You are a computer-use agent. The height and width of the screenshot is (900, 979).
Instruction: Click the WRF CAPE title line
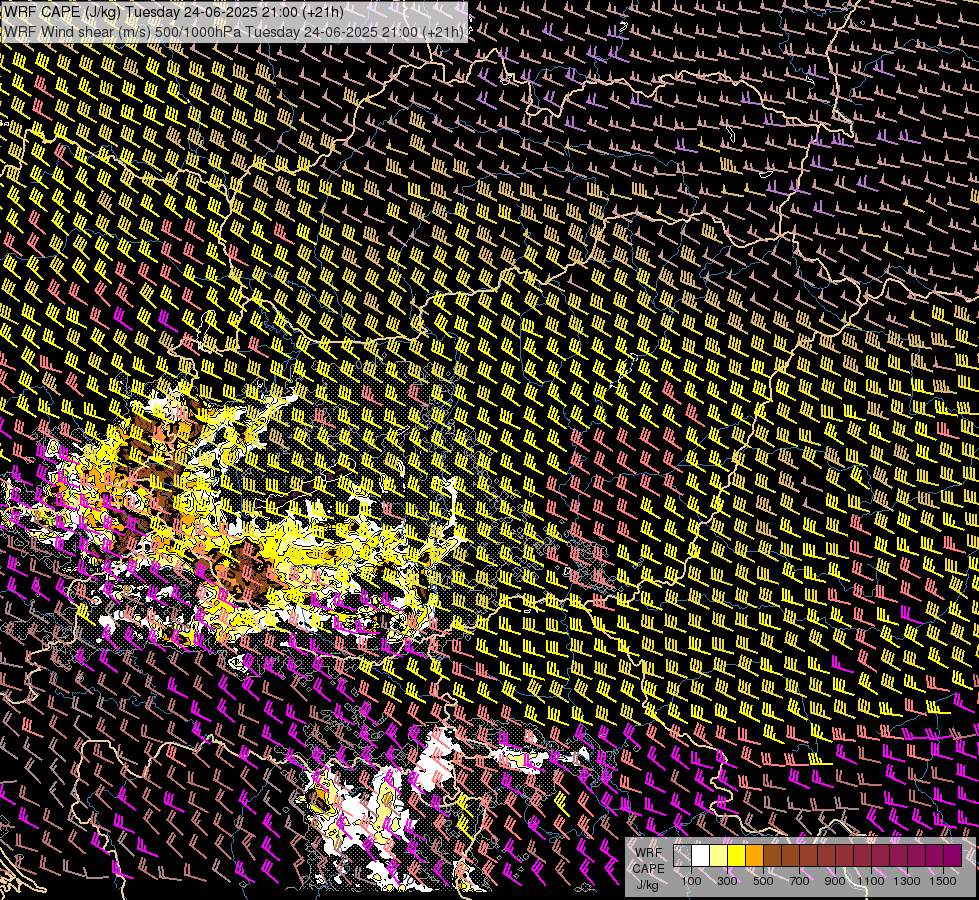[x=174, y=12]
